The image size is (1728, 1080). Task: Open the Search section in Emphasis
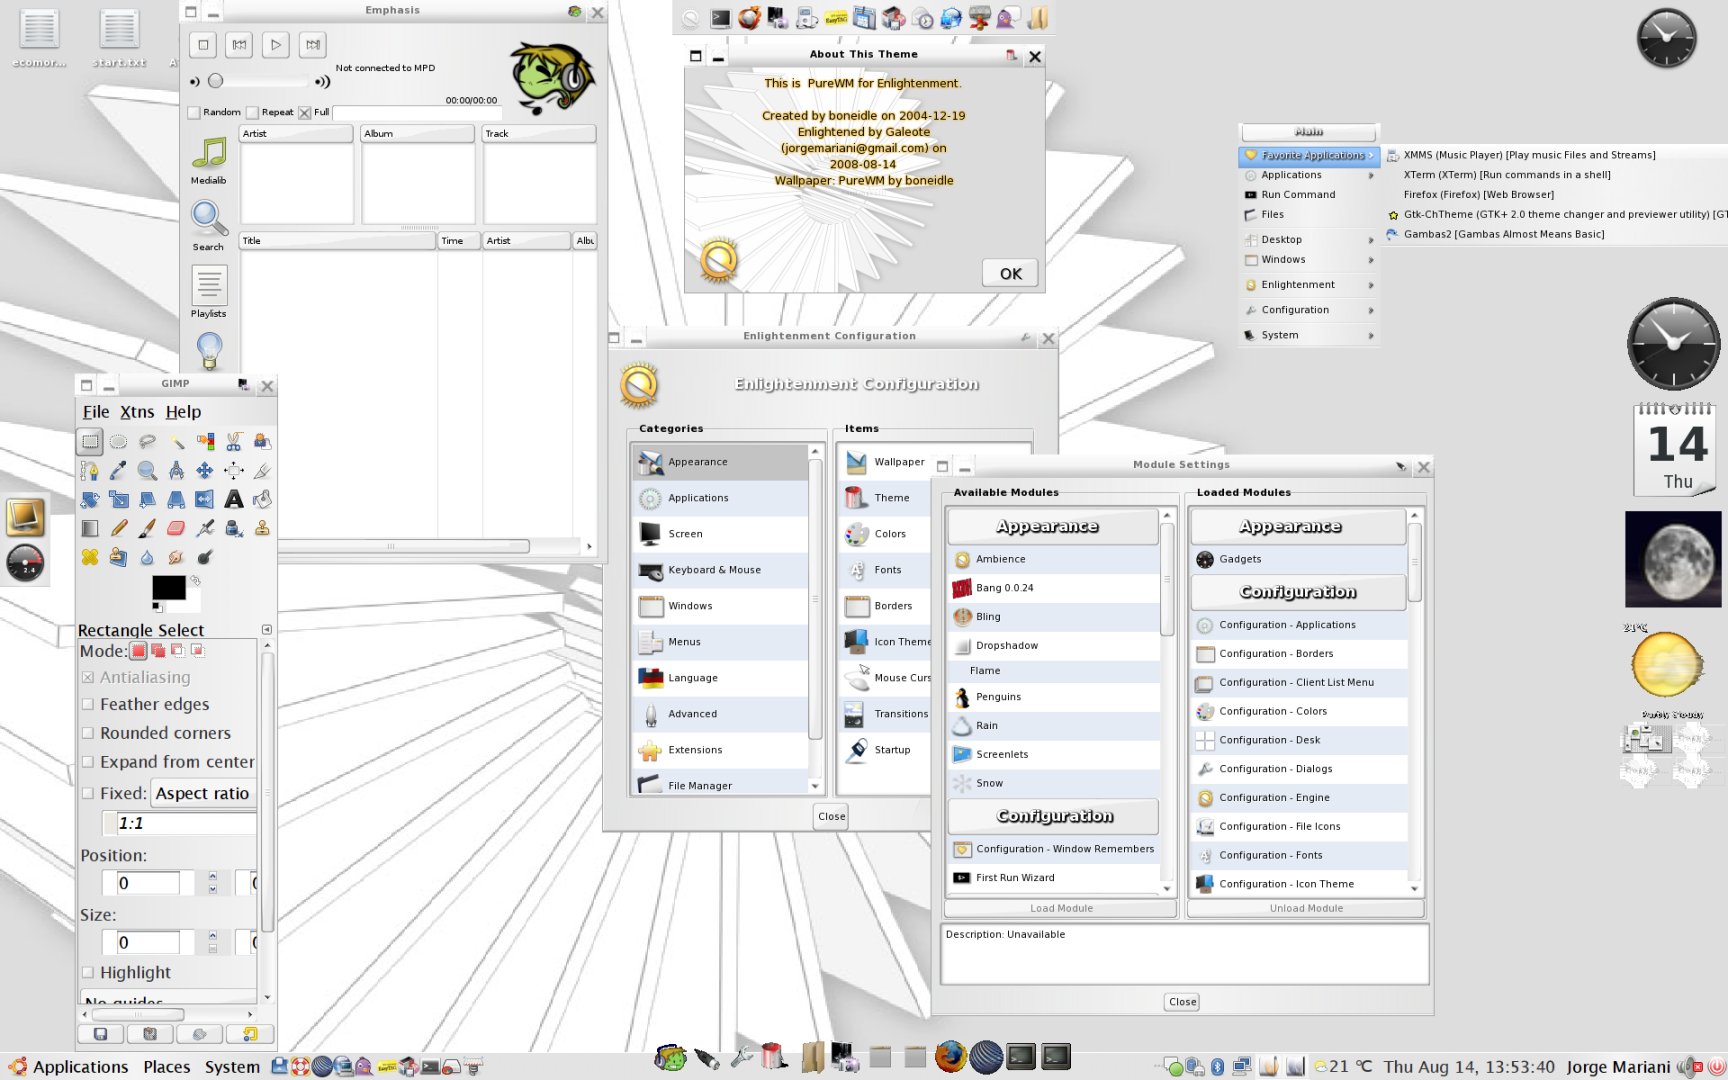[208, 225]
